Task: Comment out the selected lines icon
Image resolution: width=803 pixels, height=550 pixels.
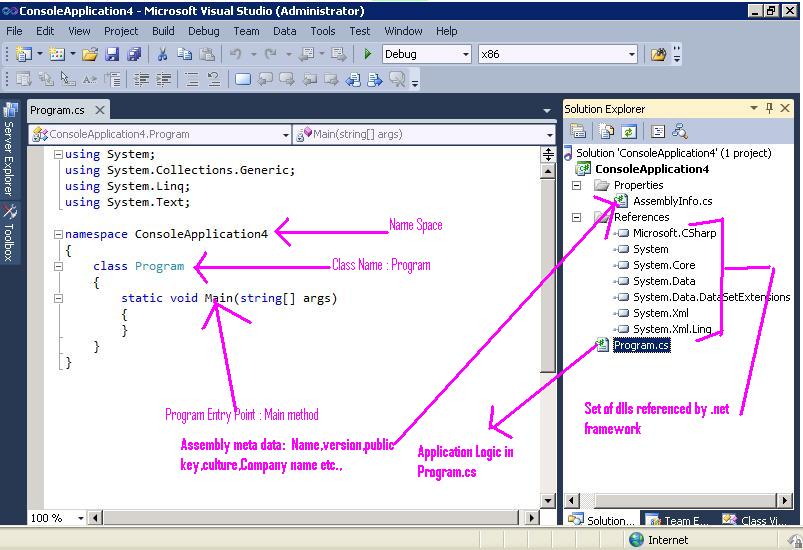Action: click(192, 79)
